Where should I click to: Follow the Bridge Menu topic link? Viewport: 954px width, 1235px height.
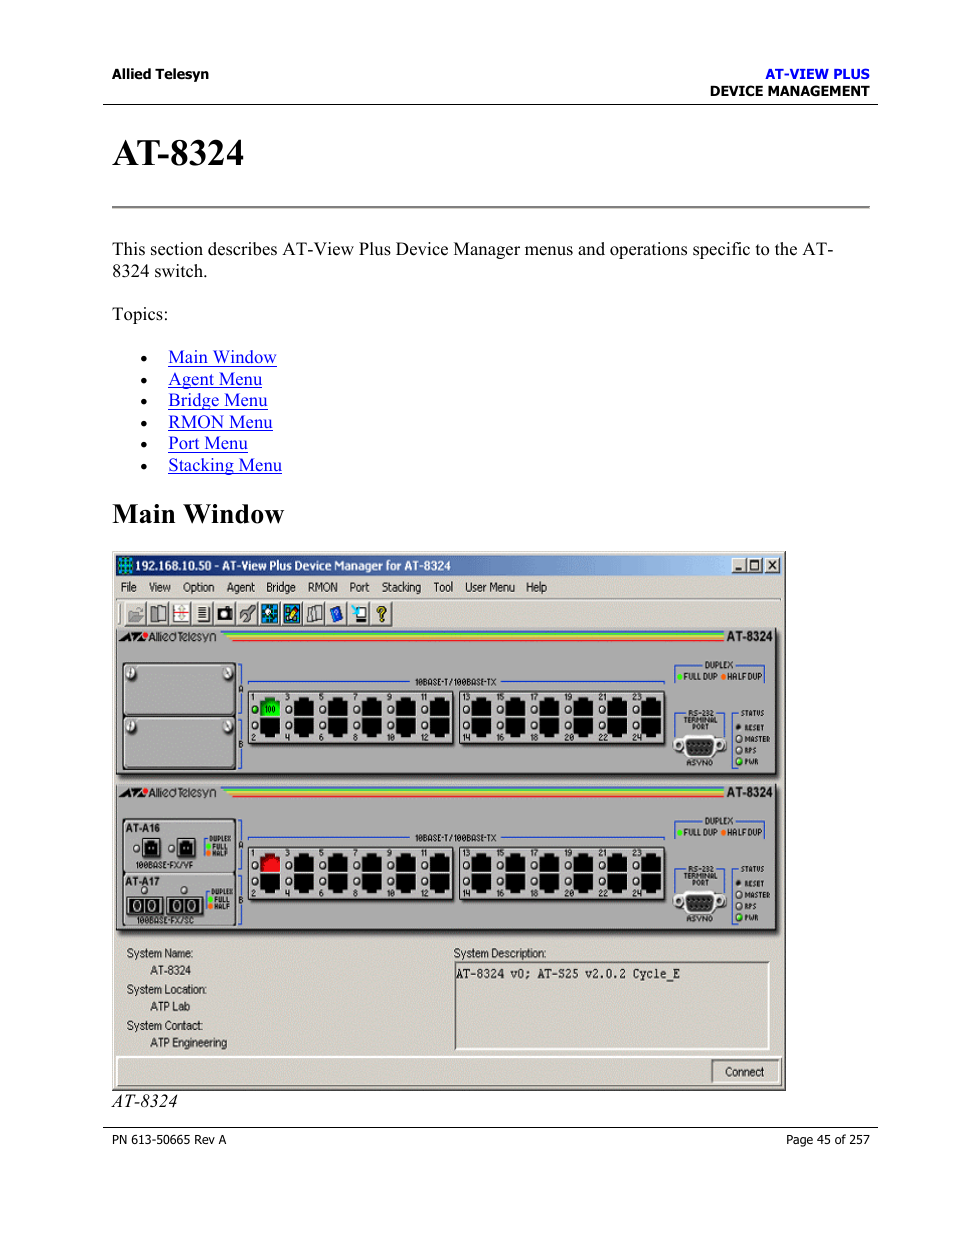(x=218, y=400)
